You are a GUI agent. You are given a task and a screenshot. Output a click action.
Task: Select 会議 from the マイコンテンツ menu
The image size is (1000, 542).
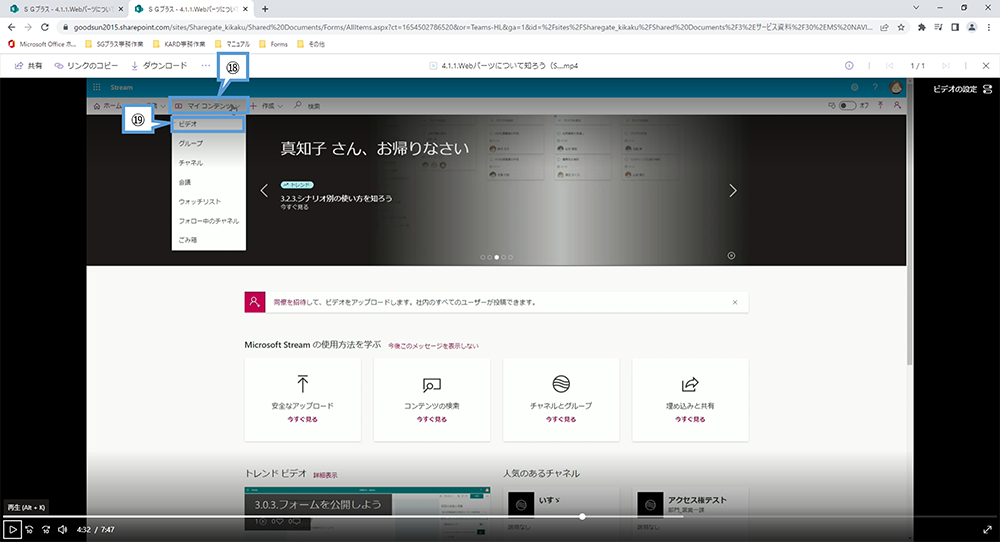click(208, 182)
